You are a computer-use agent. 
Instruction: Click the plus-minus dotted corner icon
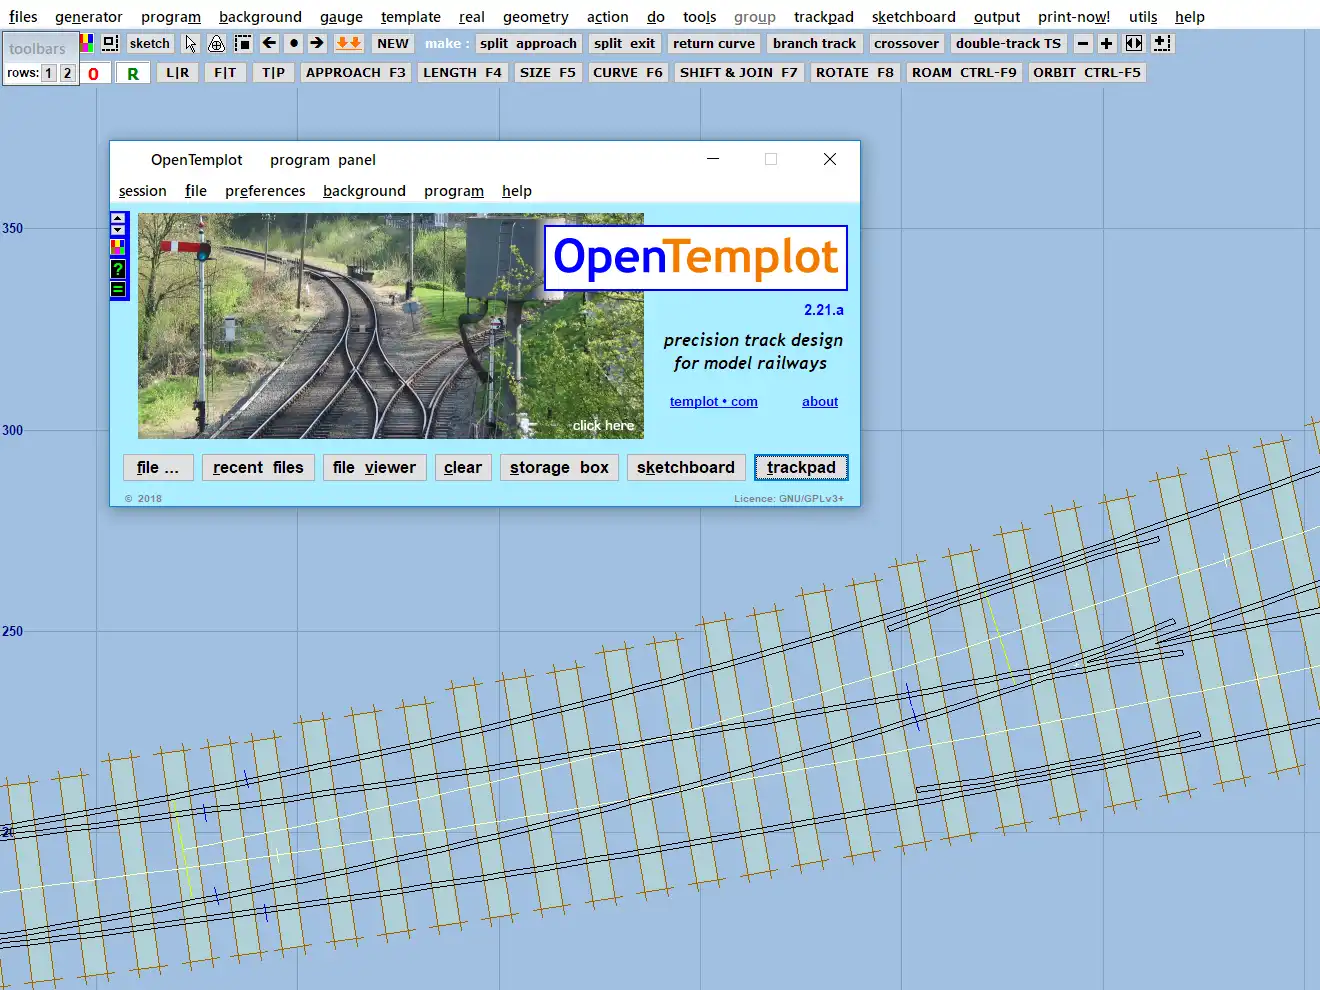1162,43
